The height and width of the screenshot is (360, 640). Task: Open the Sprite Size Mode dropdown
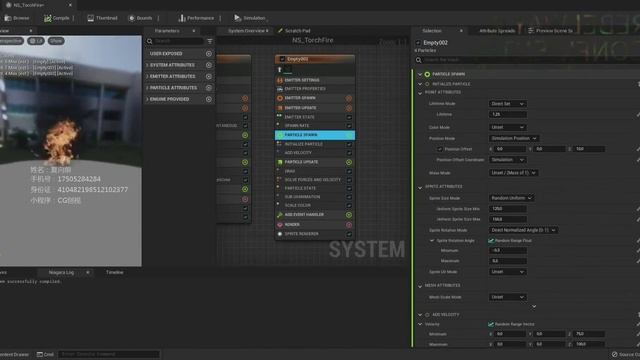click(511, 198)
